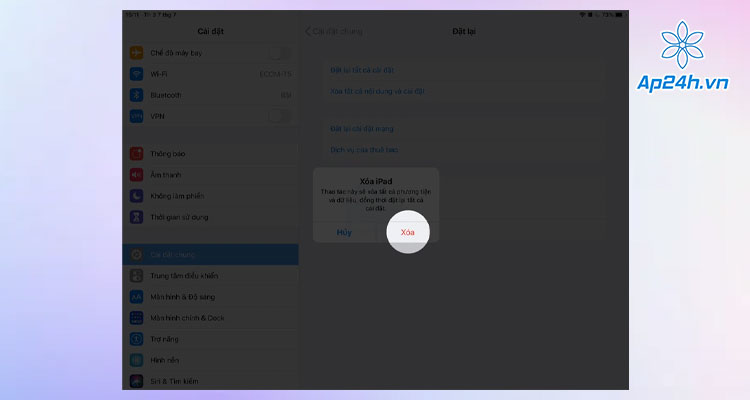Tap the Wi-Fi network name ECOM-TS value

(276, 74)
